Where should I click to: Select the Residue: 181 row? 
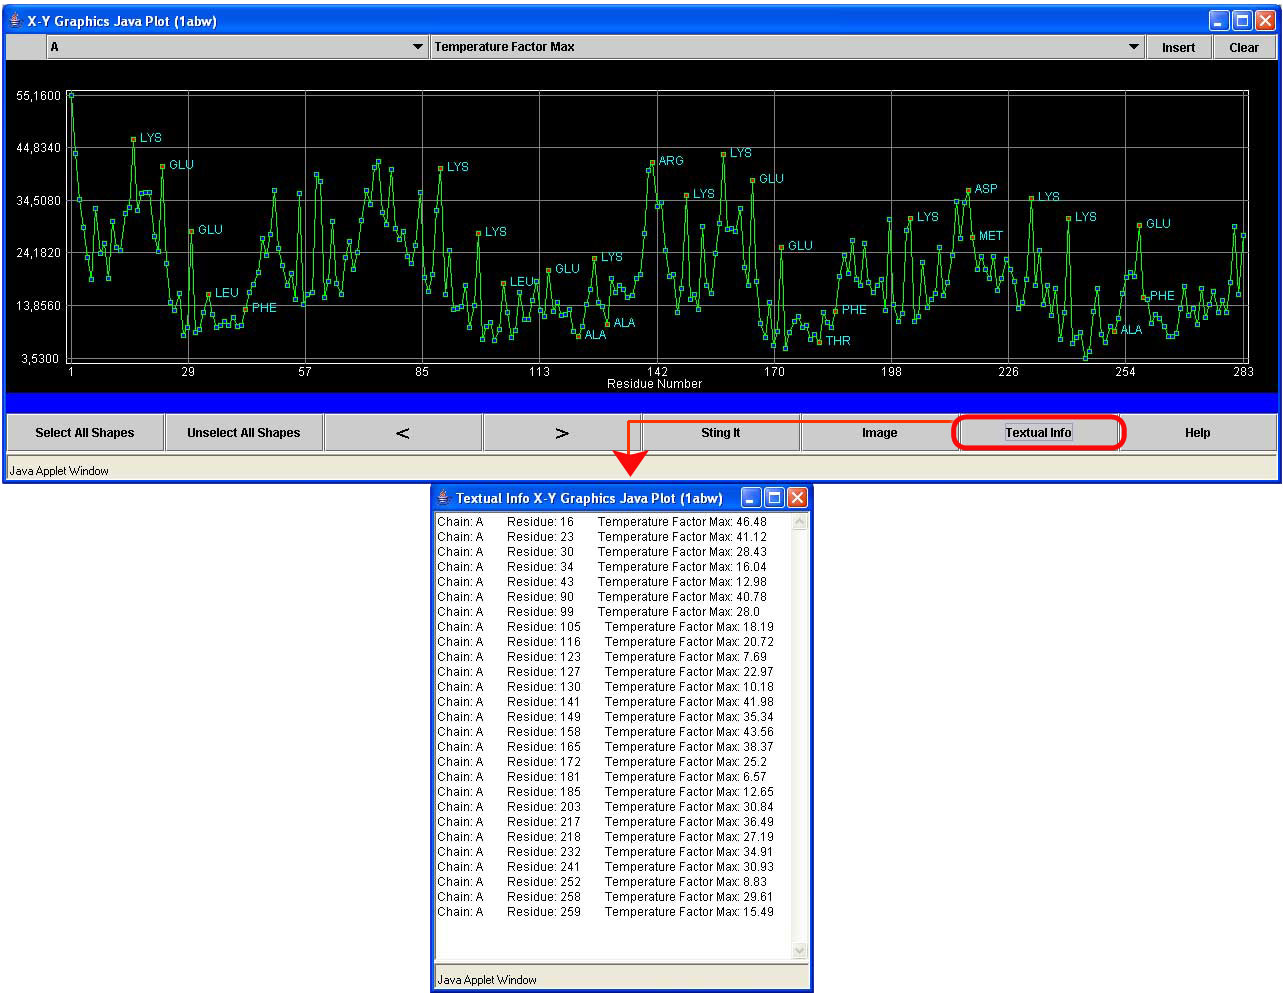tap(602, 777)
